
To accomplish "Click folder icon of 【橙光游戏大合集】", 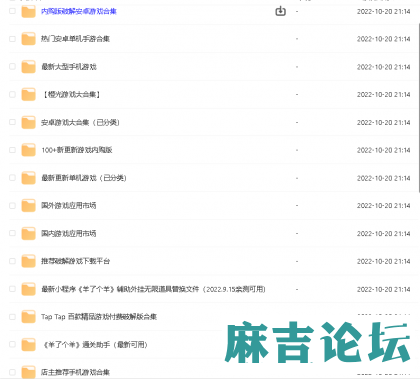I will [28, 95].
